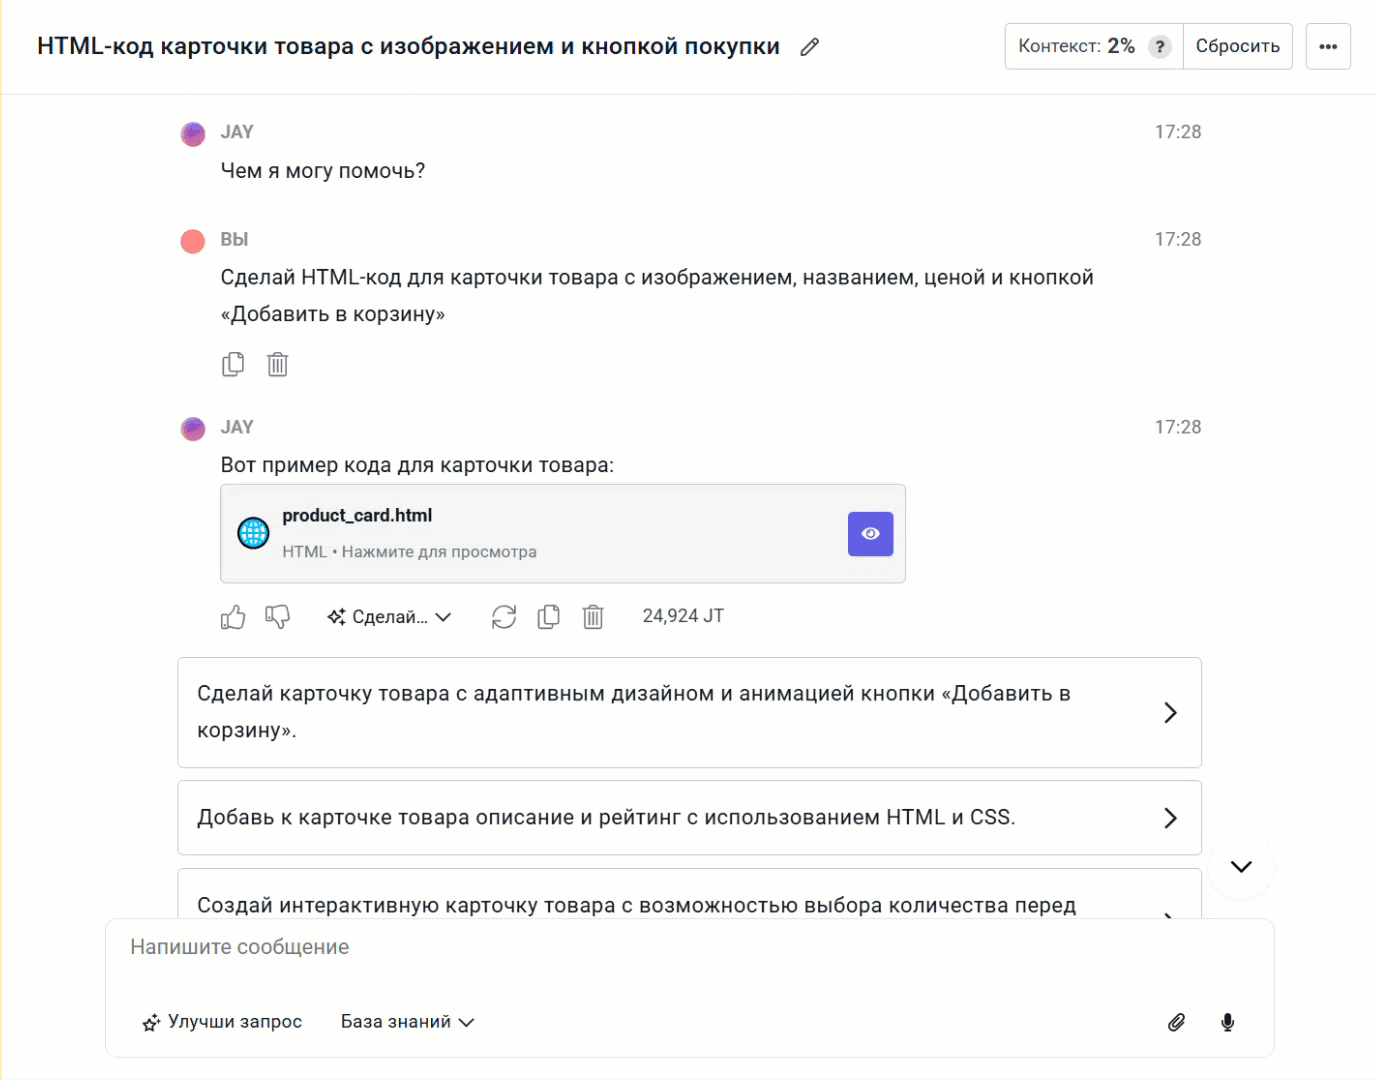The height and width of the screenshot is (1080, 1376).
Task: Open the context help question mark
Action: click(1159, 47)
